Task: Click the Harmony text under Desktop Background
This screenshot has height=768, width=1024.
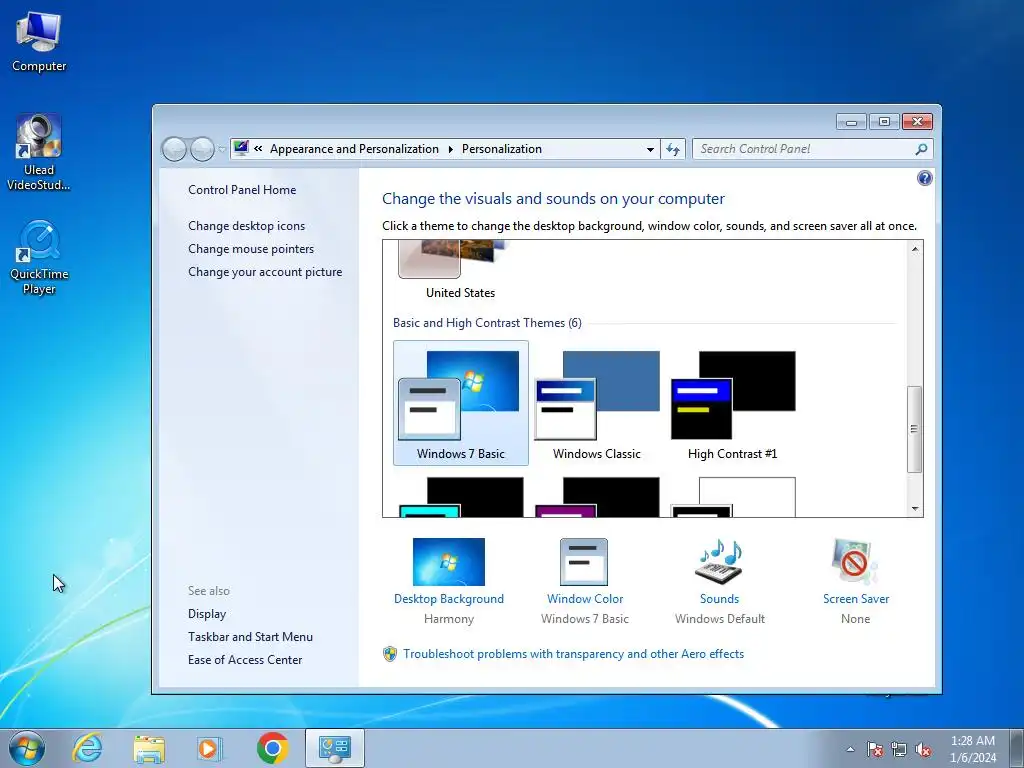Action: pyautogui.click(x=449, y=618)
